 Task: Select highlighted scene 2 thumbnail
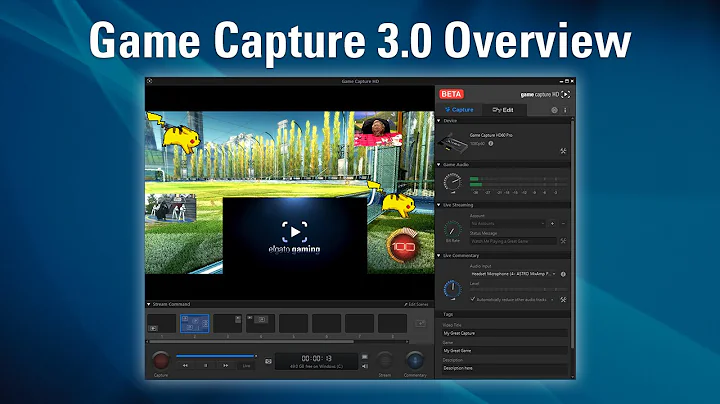pyautogui.click(x=195, y=324)
